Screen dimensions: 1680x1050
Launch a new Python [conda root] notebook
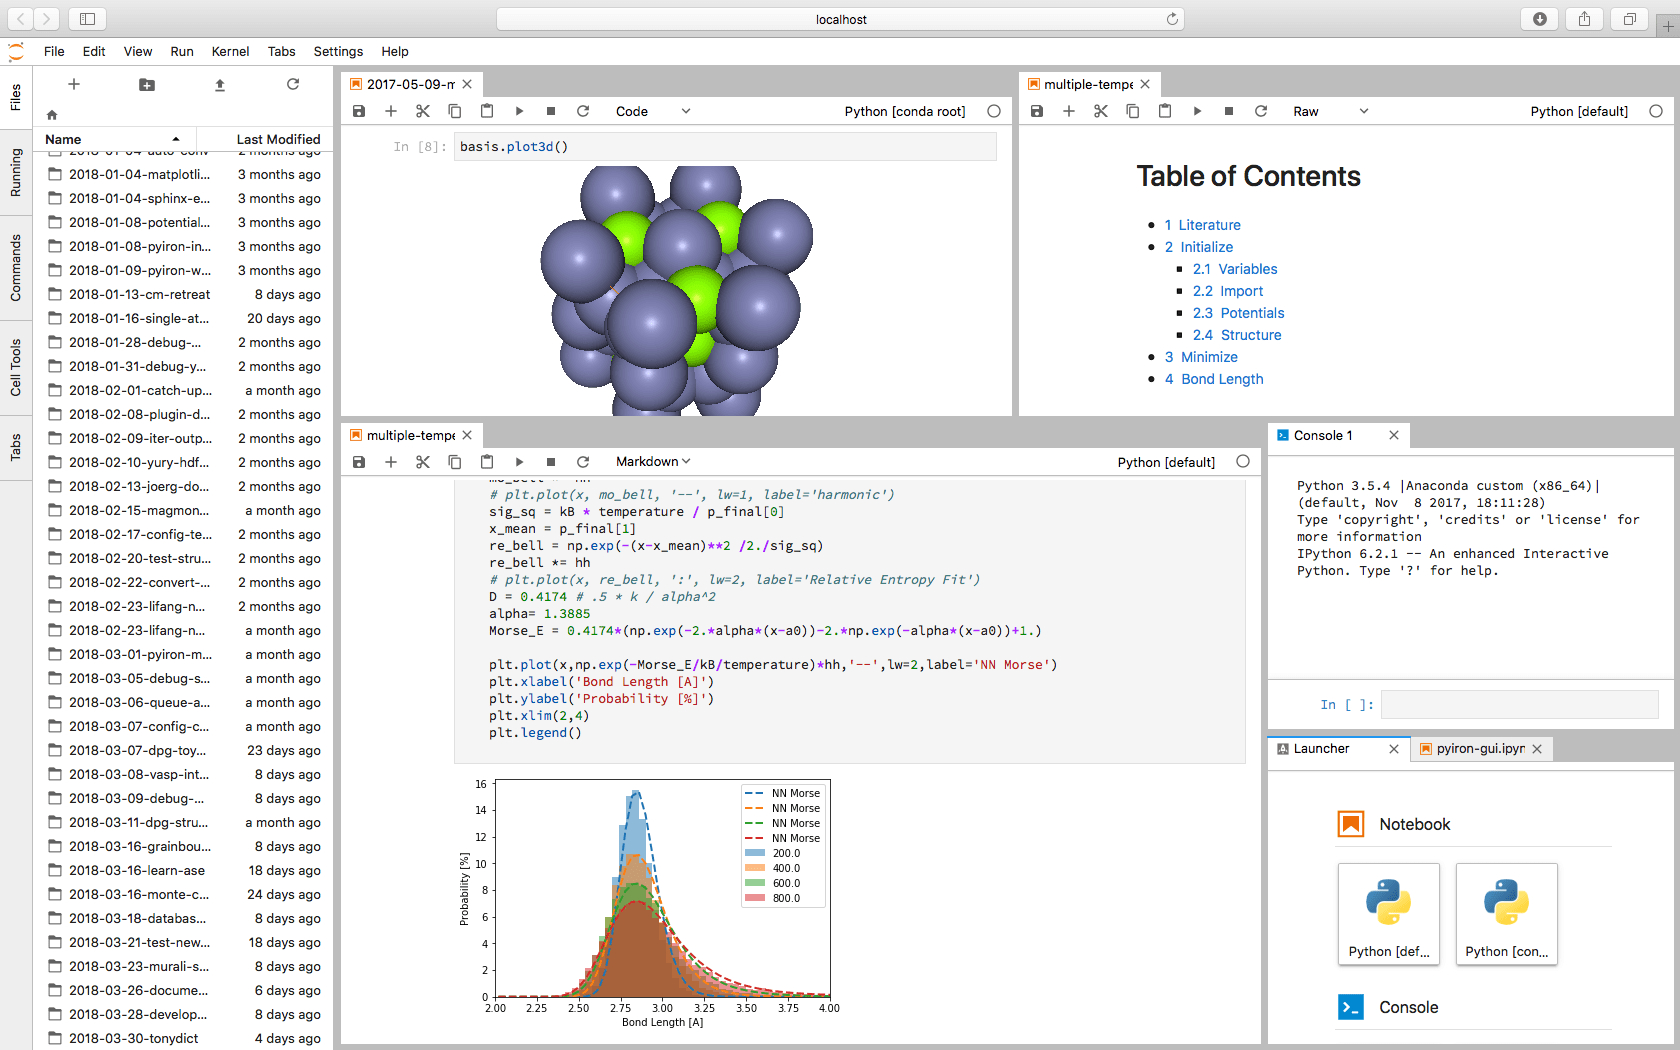click(1506, 913)
